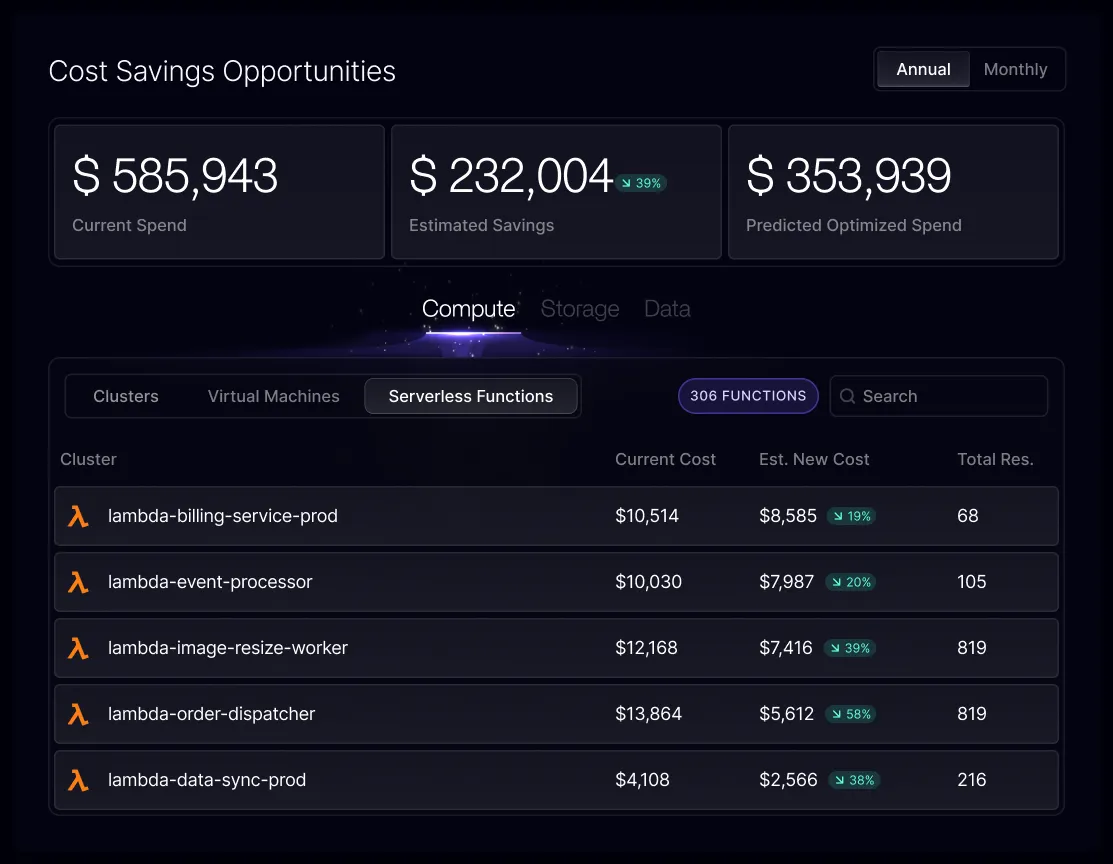Click the $5,612 estimated new cost
Screen dimensions: 1113x864
[x=786, y=714]
